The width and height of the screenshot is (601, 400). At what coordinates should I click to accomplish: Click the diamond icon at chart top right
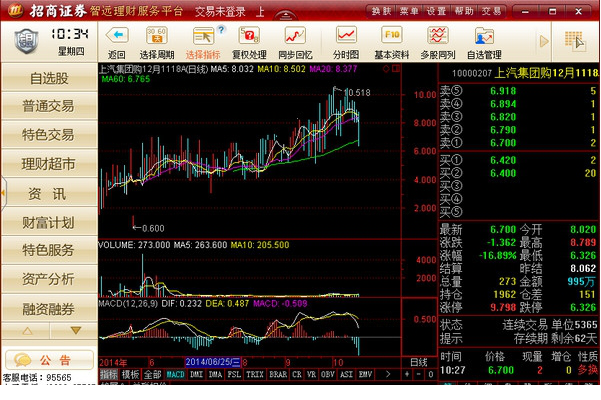(x=386, y=69)
